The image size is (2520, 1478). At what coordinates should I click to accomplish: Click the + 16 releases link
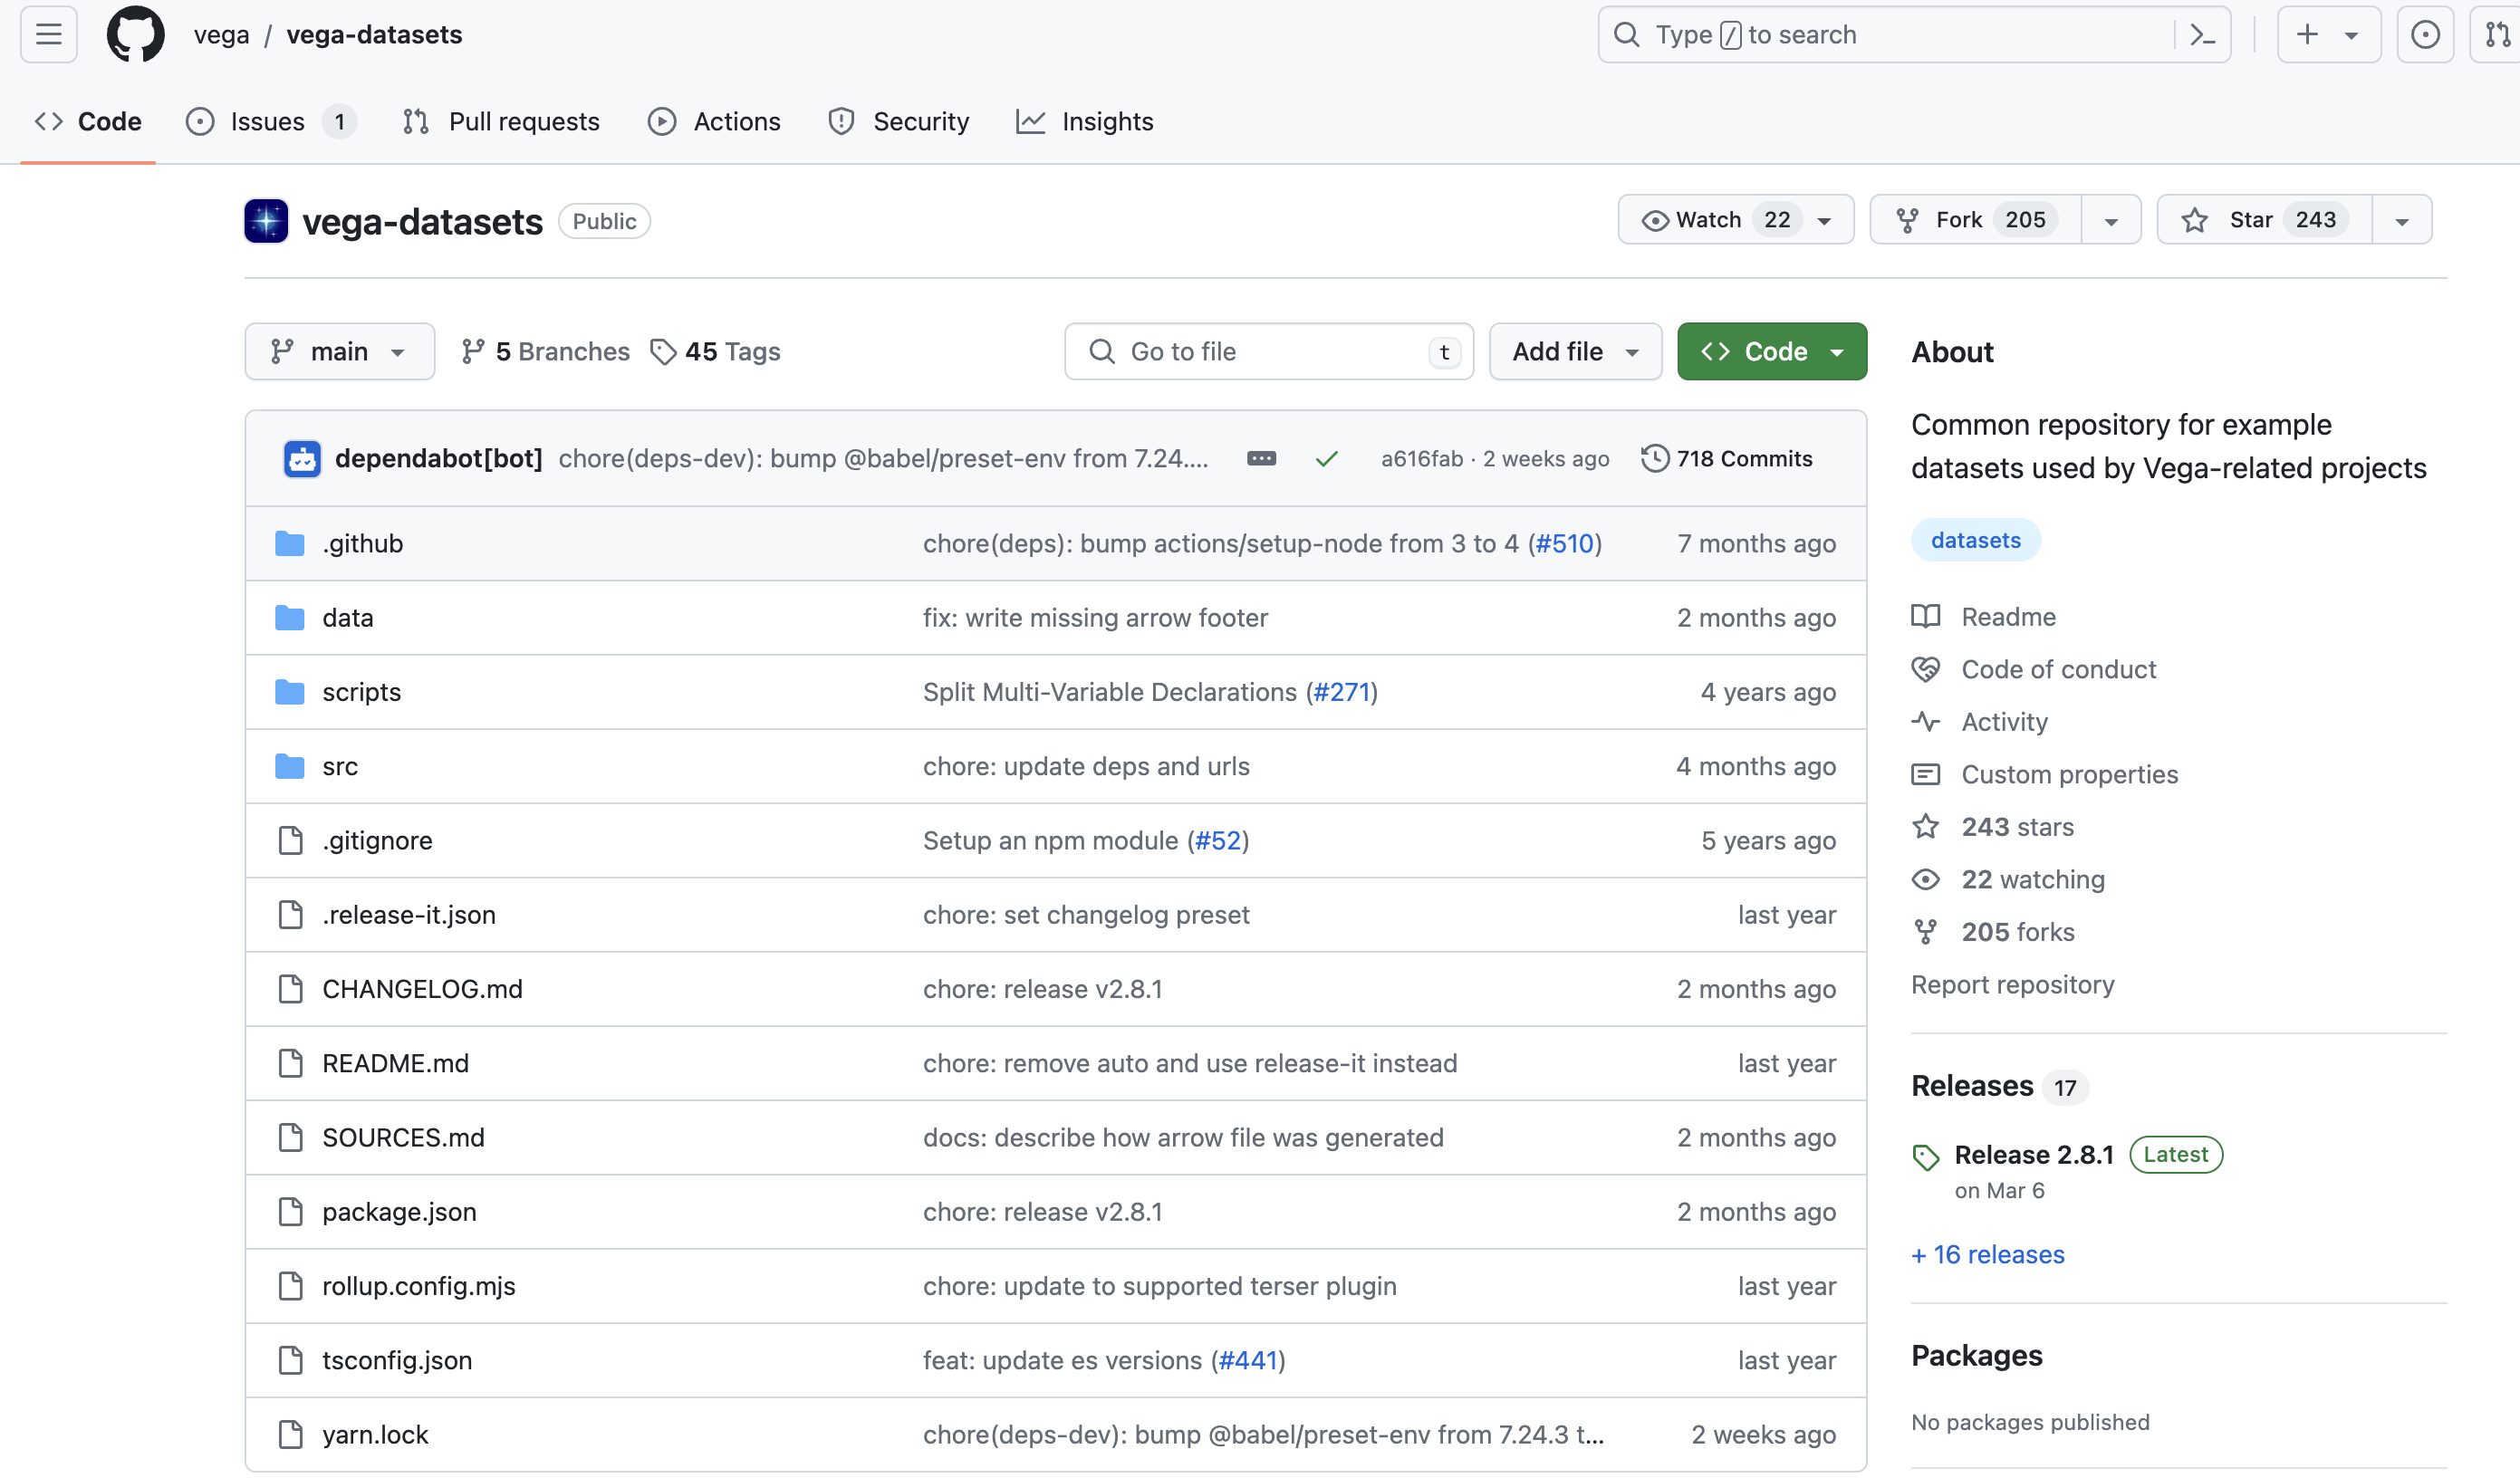1987,1255
